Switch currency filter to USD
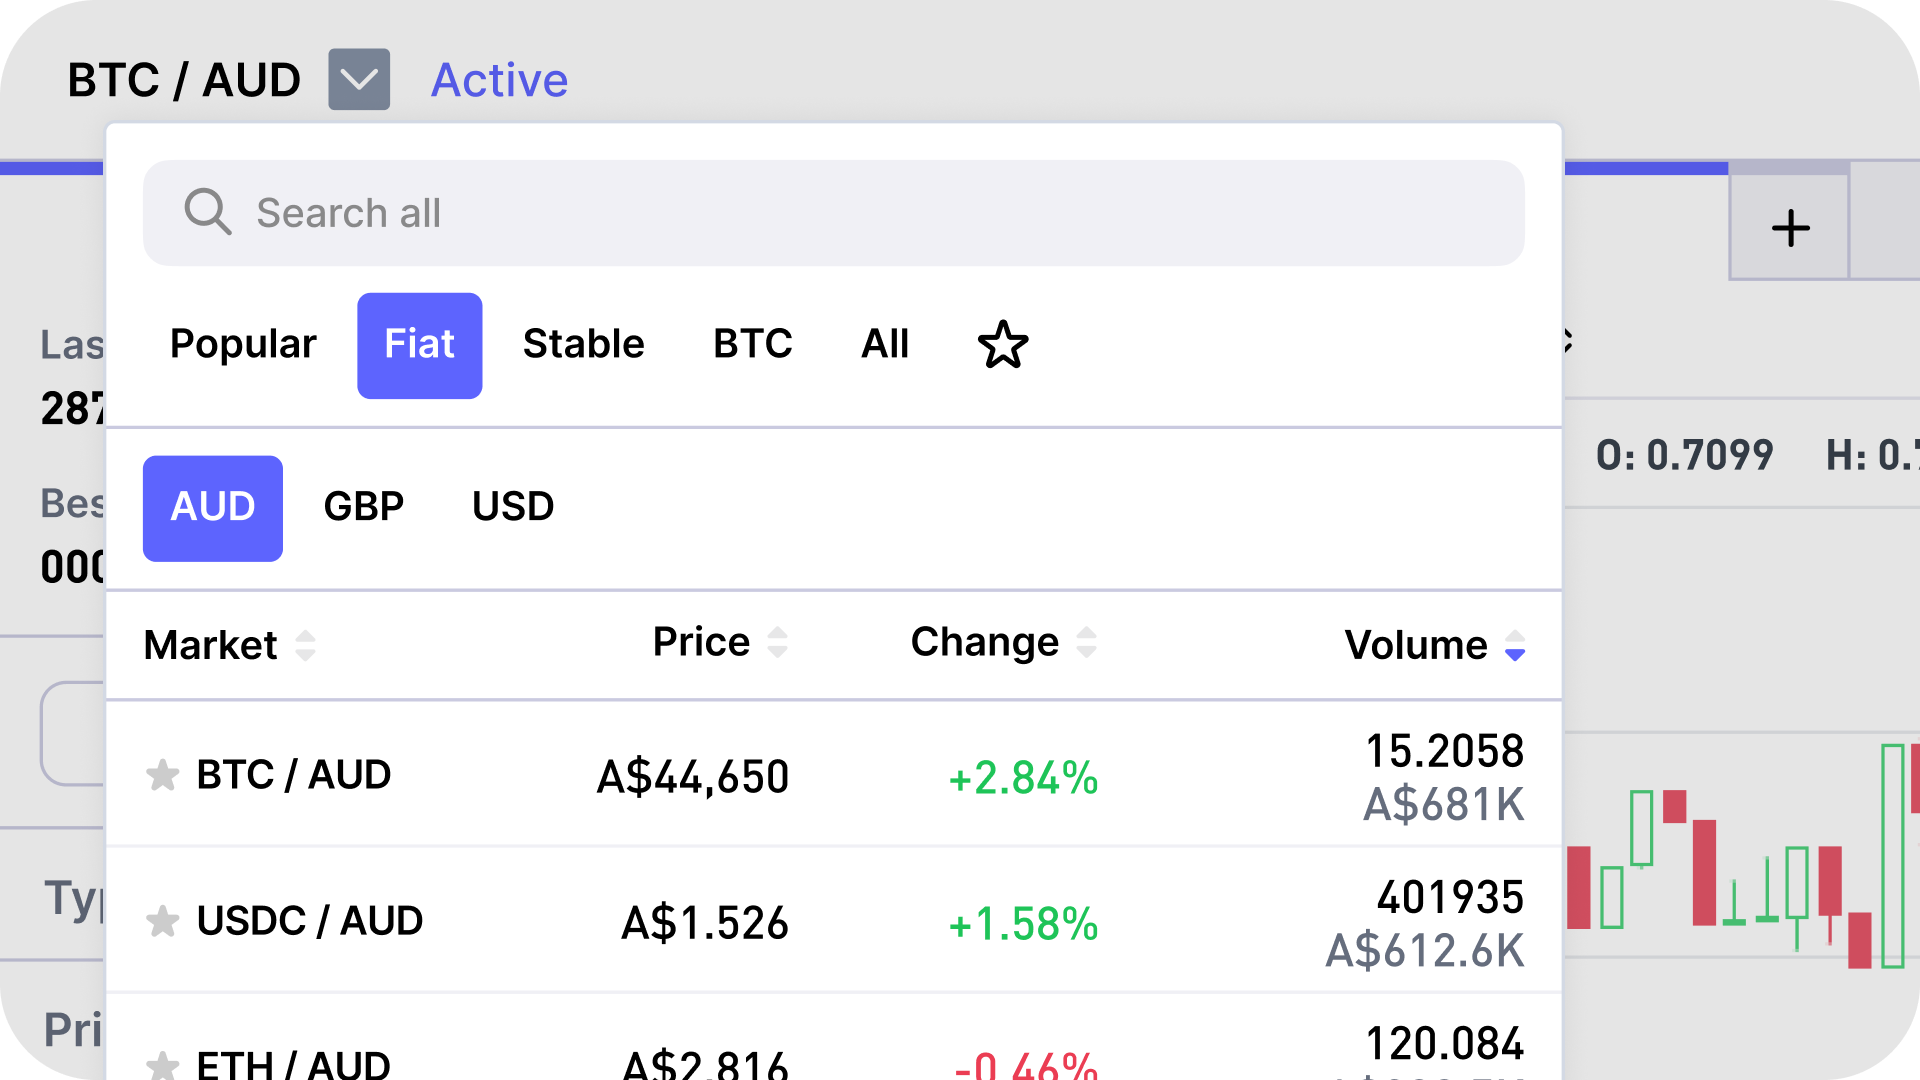 (513, 507)
